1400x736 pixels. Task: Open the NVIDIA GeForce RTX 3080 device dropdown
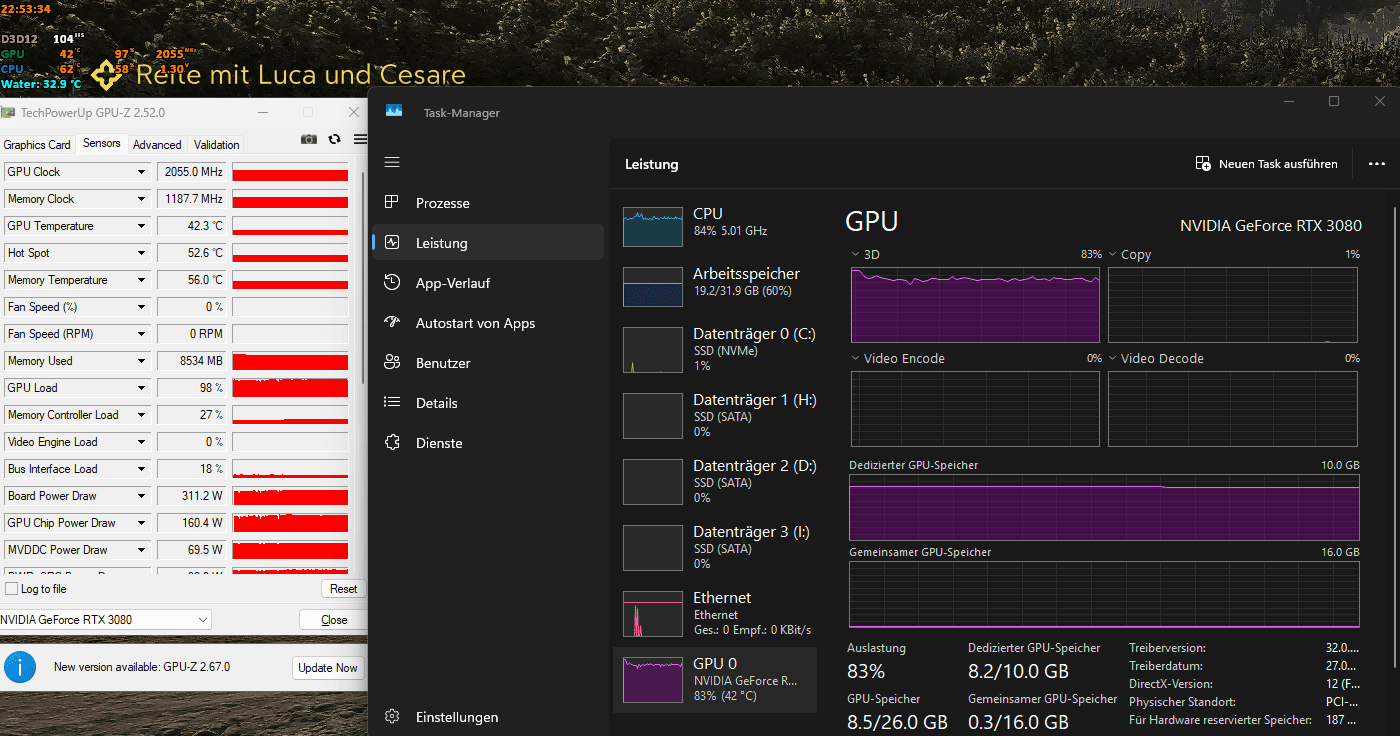[105, 620]
